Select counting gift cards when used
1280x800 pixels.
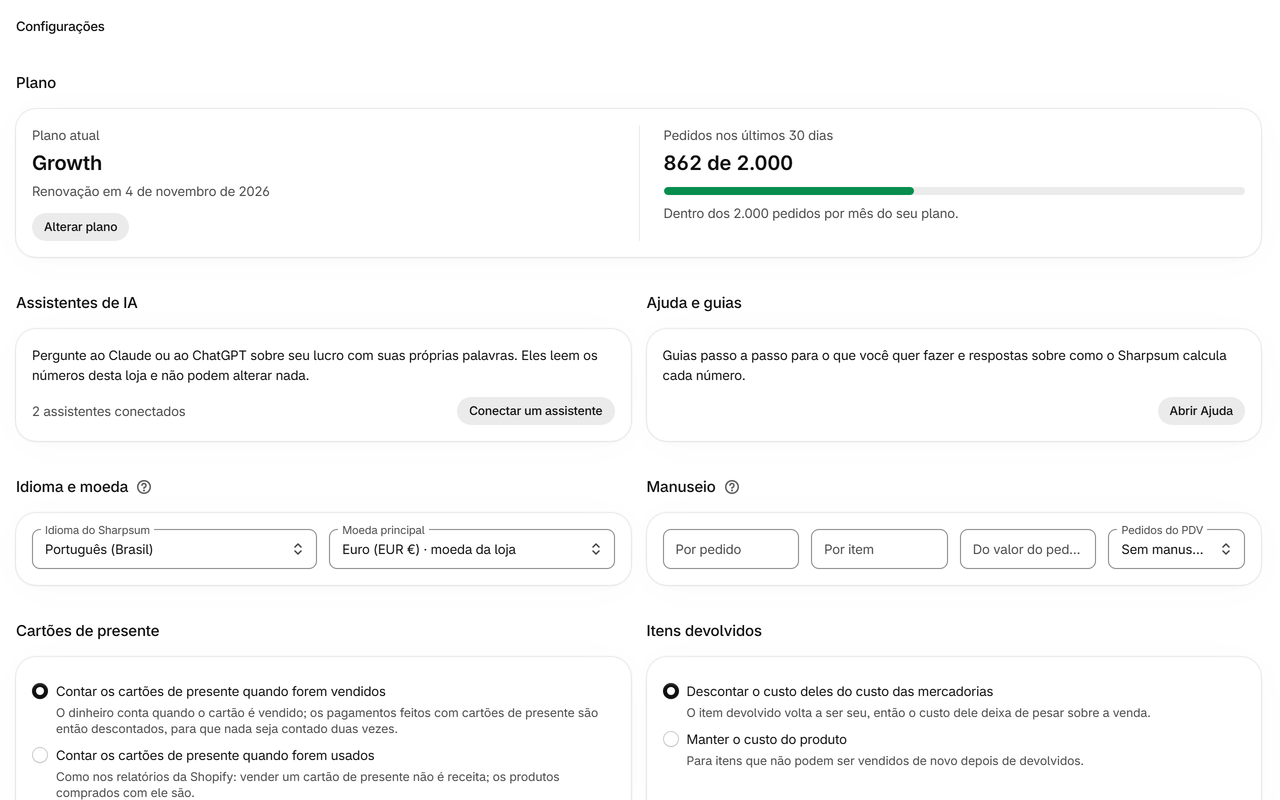[x=40, y=755]
